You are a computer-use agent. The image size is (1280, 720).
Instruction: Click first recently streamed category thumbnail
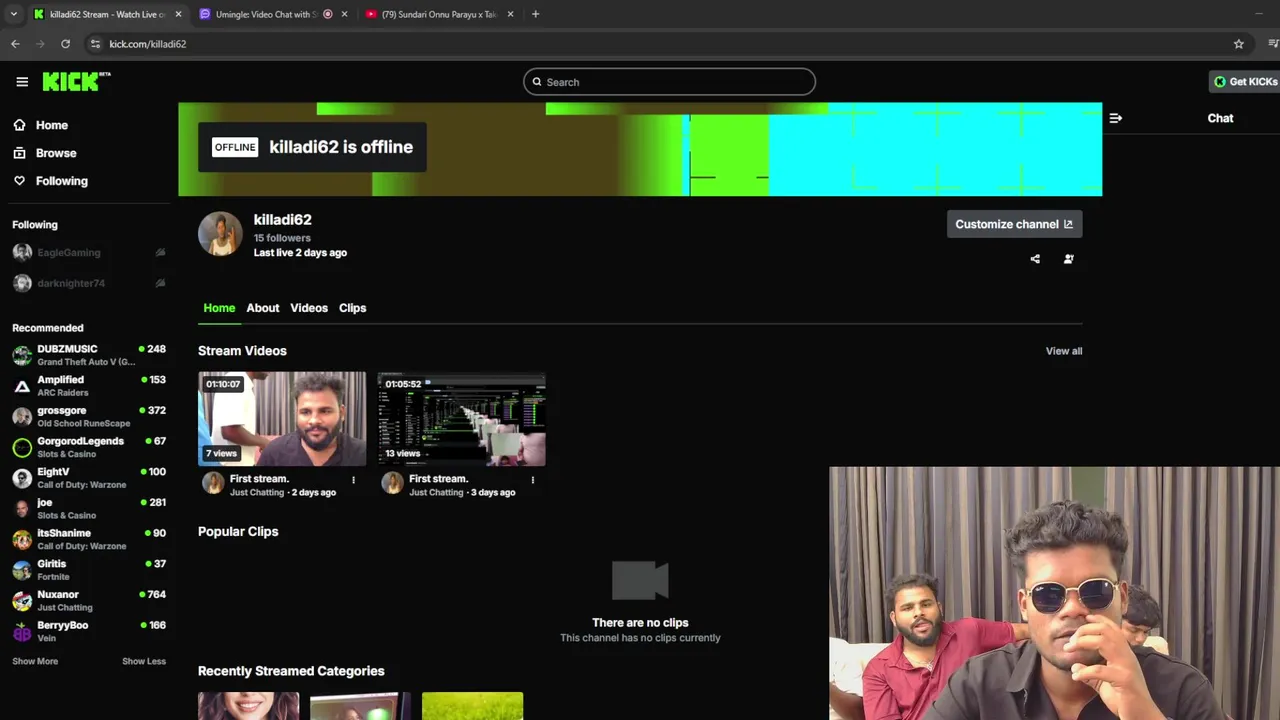[x=248, y=706]
